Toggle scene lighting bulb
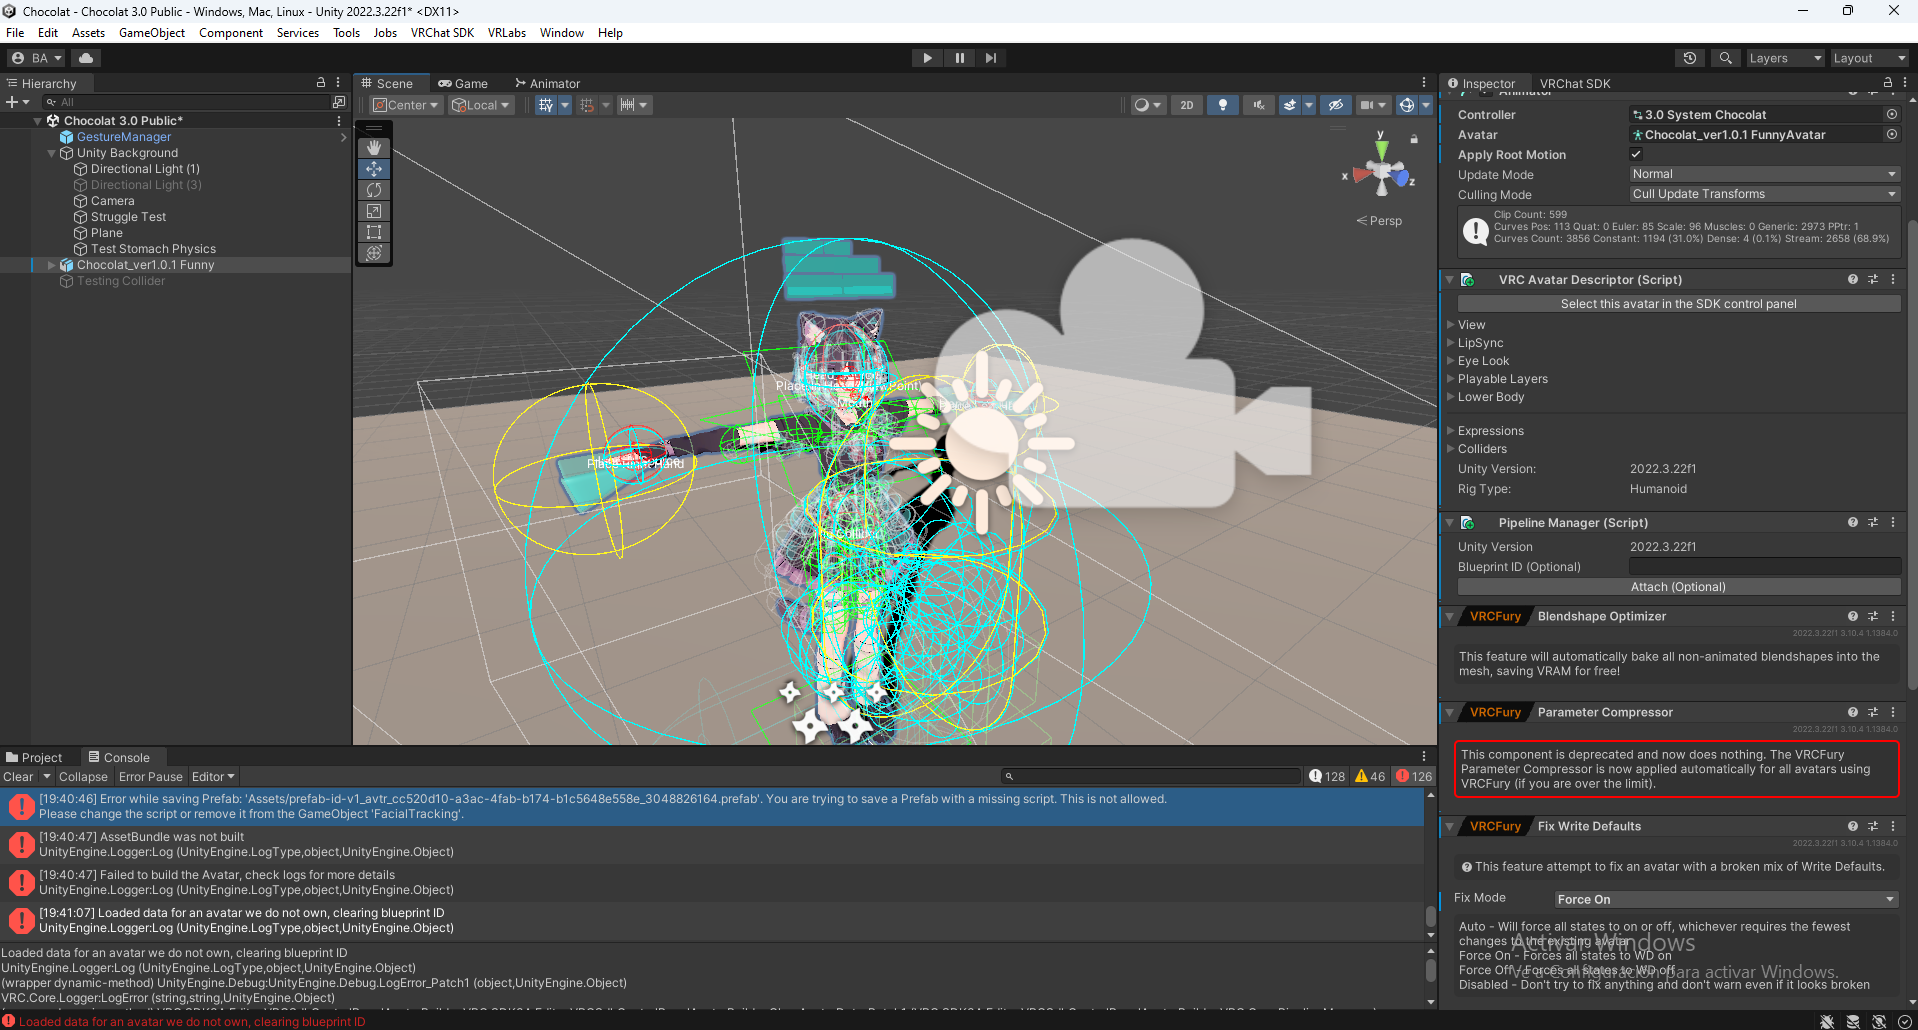This screenshot has height=1030, width=1918. point(1222,105)
